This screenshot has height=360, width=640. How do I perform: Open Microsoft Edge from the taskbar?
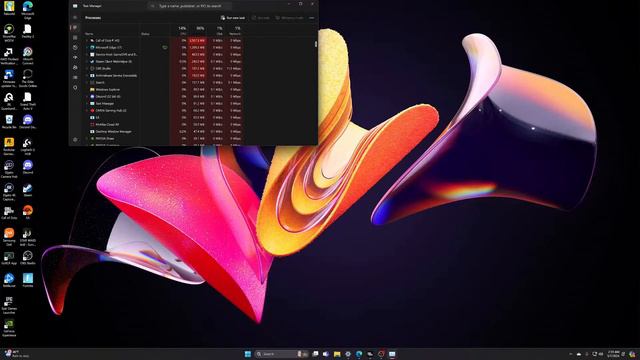tap(359, 354)
